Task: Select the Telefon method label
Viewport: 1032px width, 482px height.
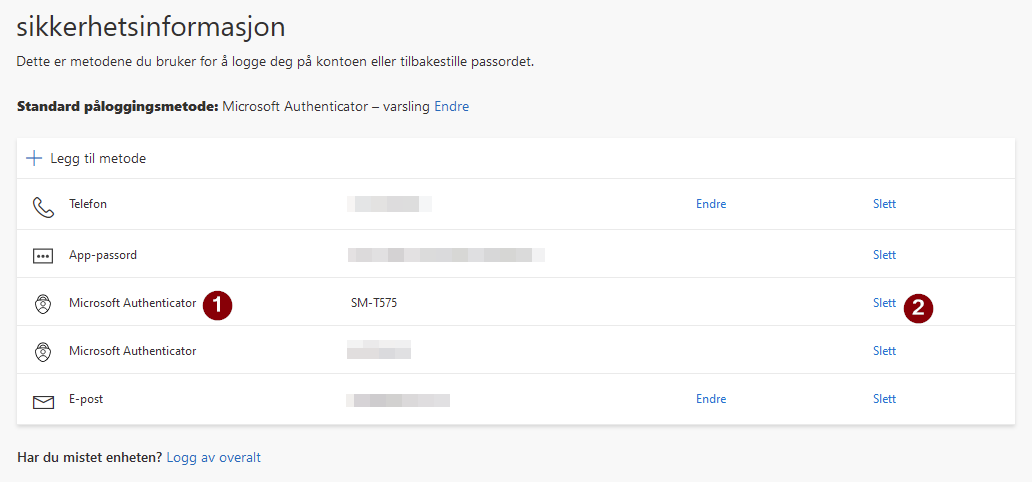Action: click(x=88, y=204)
